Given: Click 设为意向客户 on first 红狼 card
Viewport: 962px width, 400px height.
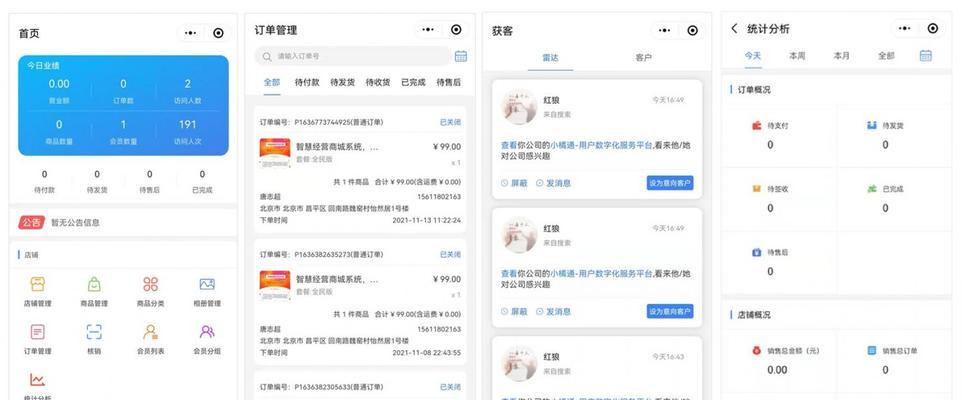Looking at the screenshot, I should pos(670,183).
